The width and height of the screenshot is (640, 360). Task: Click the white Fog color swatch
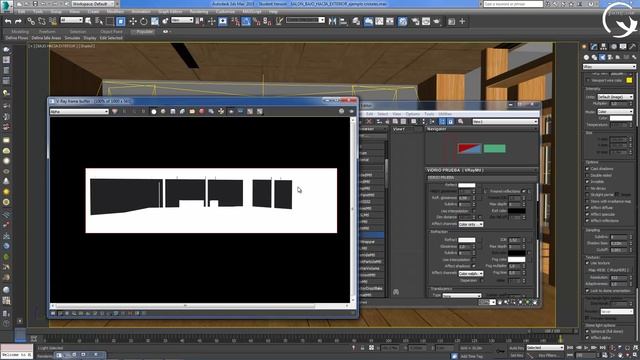coord(516,259)
